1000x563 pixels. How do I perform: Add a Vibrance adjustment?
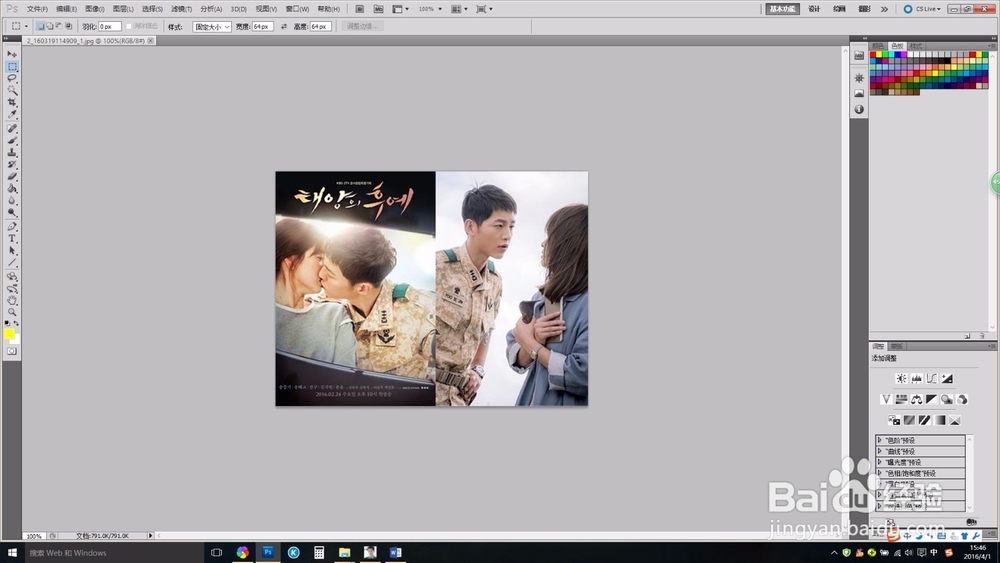(x=886, y=399)
